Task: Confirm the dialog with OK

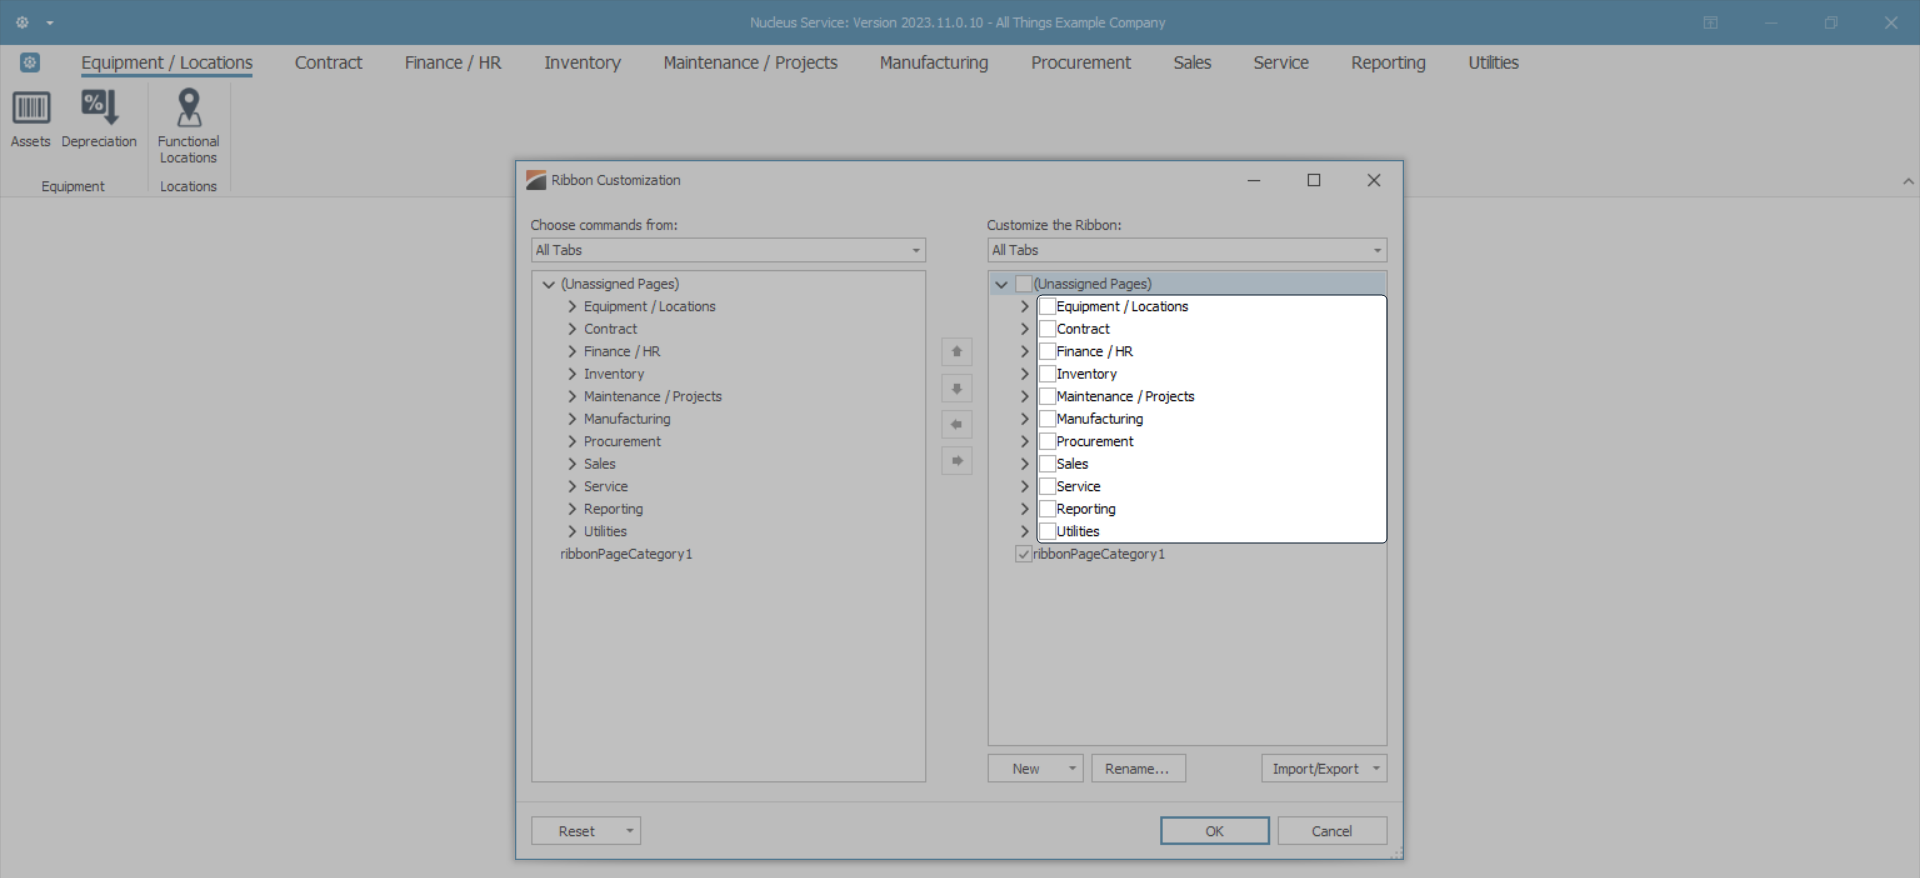Action: 1215,831
